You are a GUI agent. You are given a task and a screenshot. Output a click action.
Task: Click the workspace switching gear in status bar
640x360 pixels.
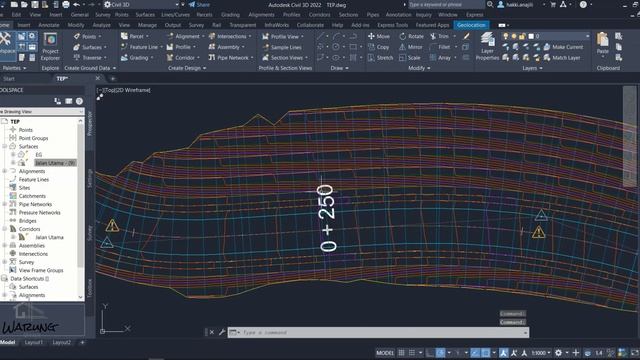click(558, 353)
